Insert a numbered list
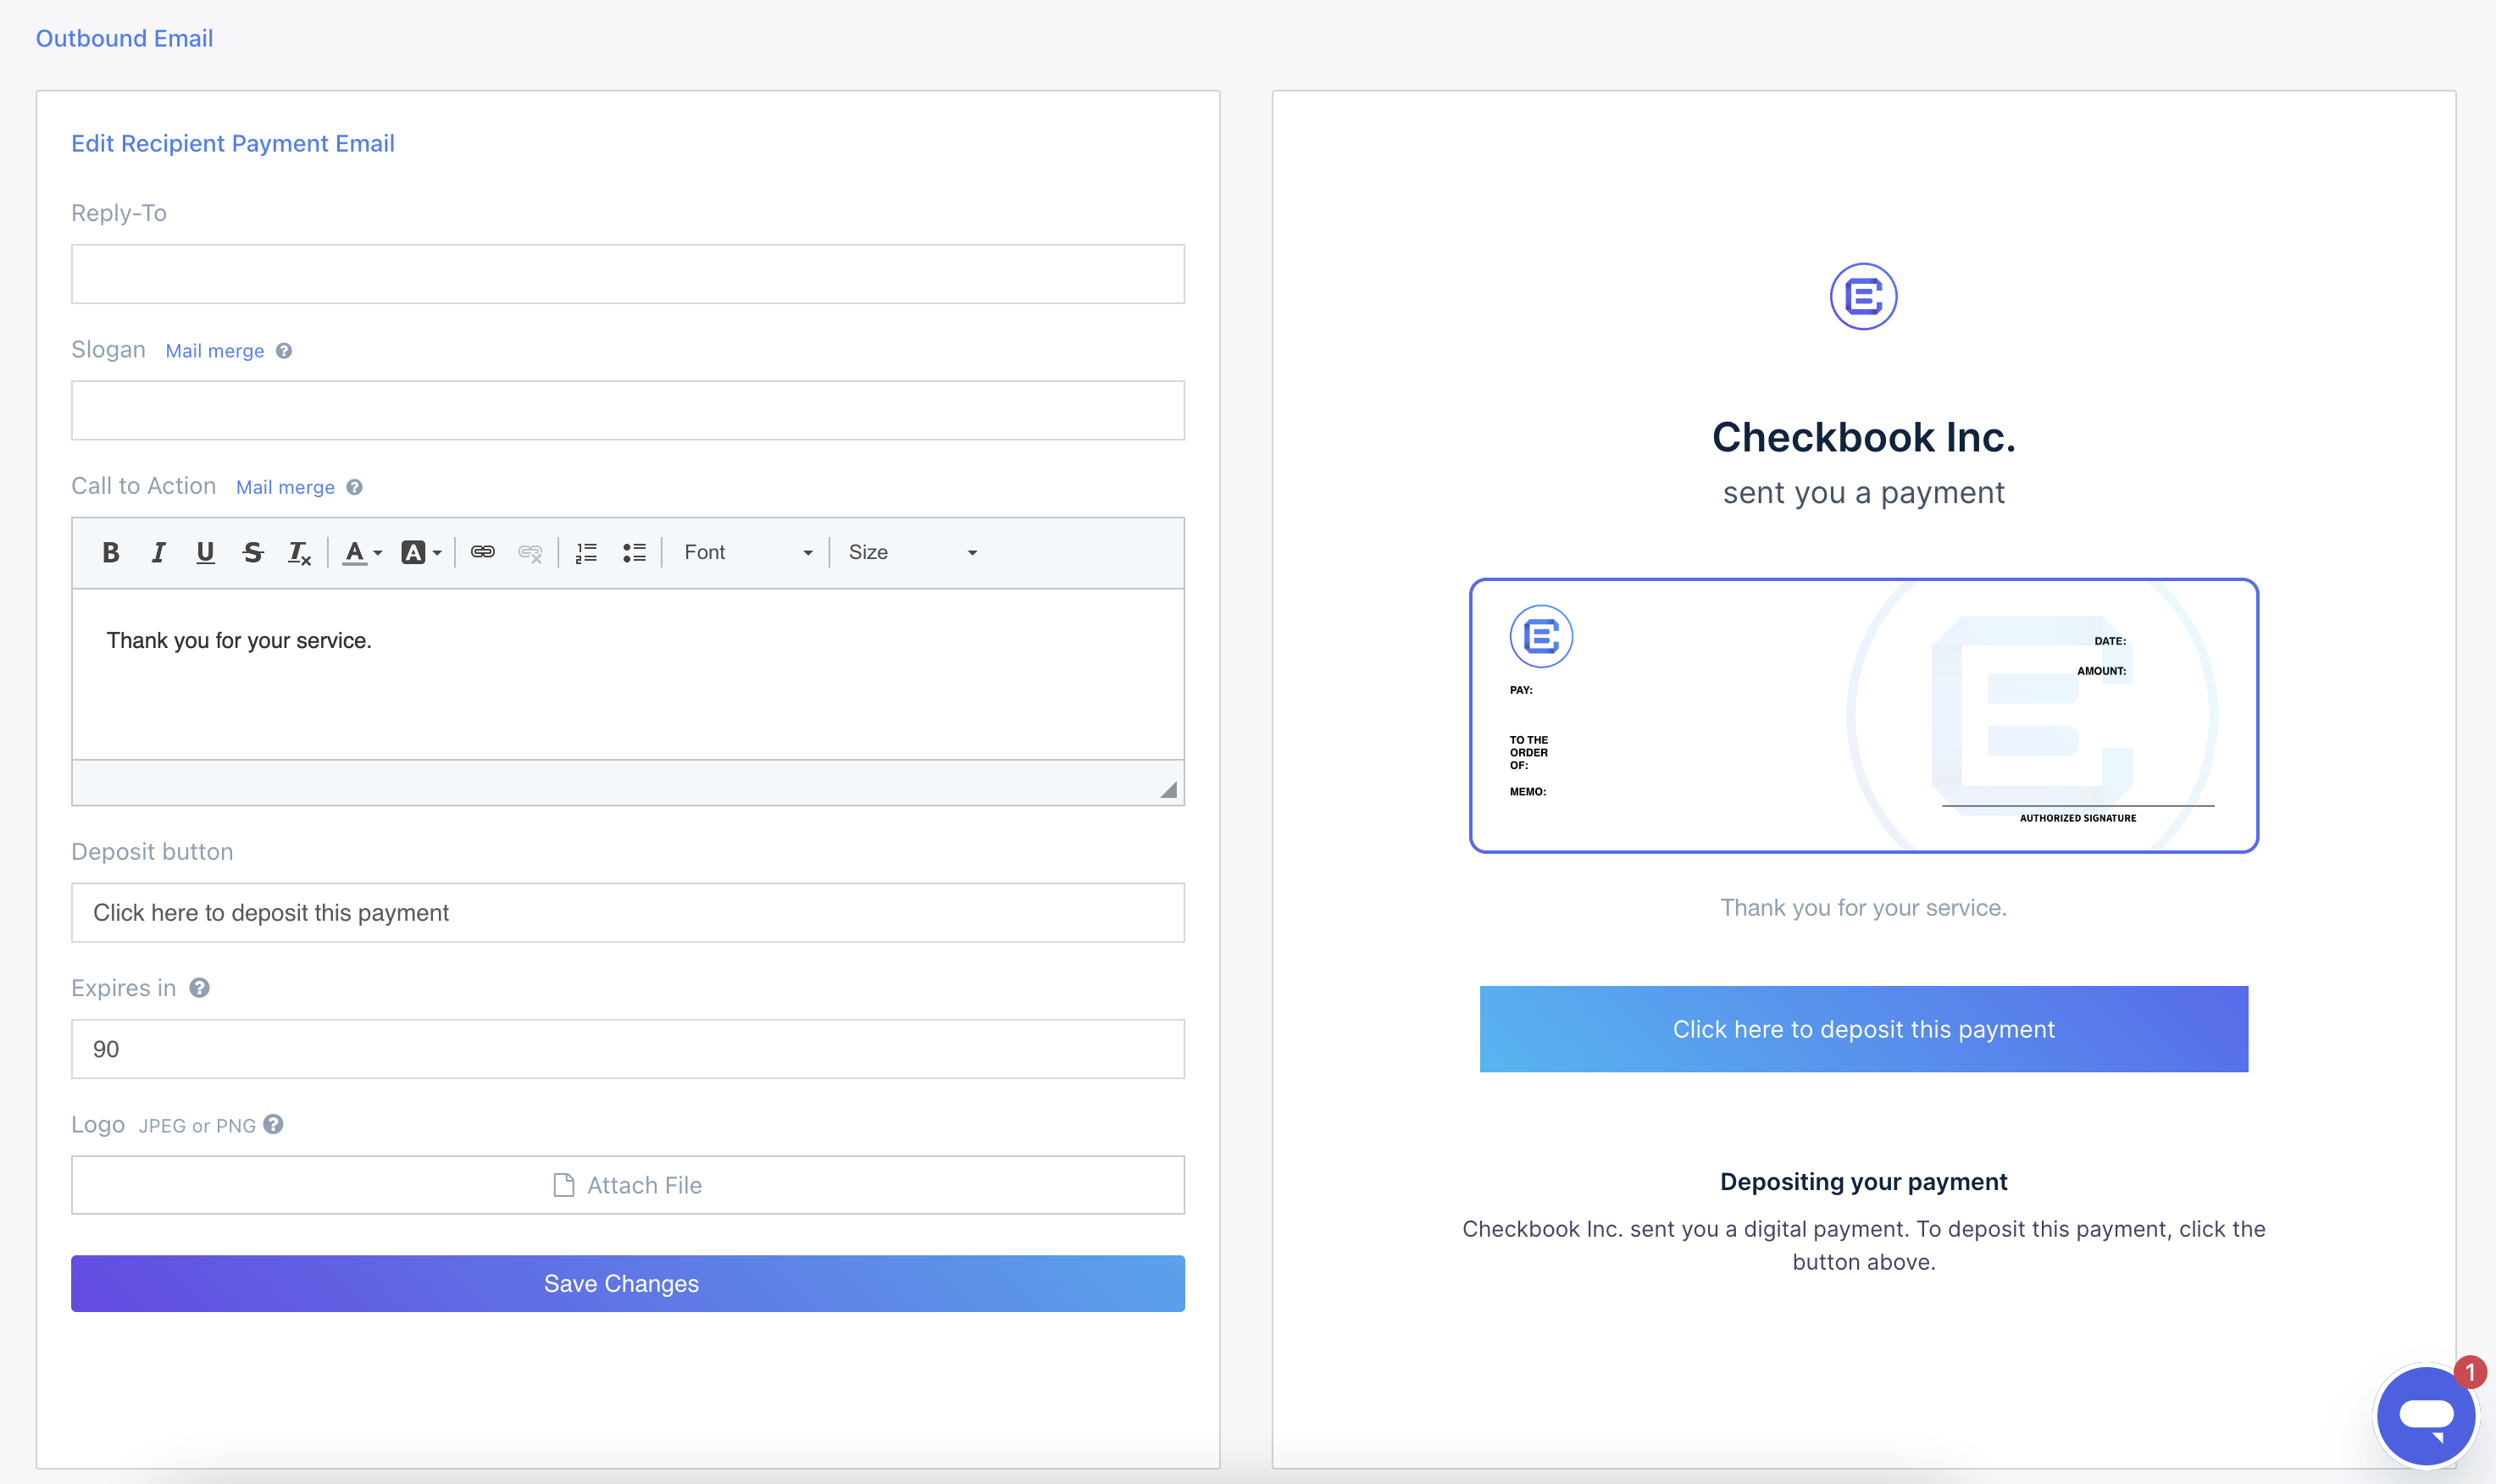This screenshot has height=1484, width=2496. click(587, 552)
